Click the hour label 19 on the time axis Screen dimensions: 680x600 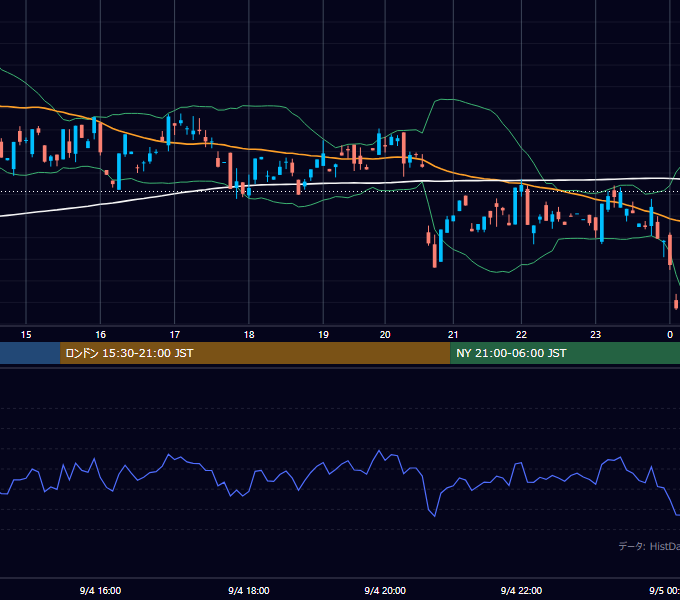(323, 335)
